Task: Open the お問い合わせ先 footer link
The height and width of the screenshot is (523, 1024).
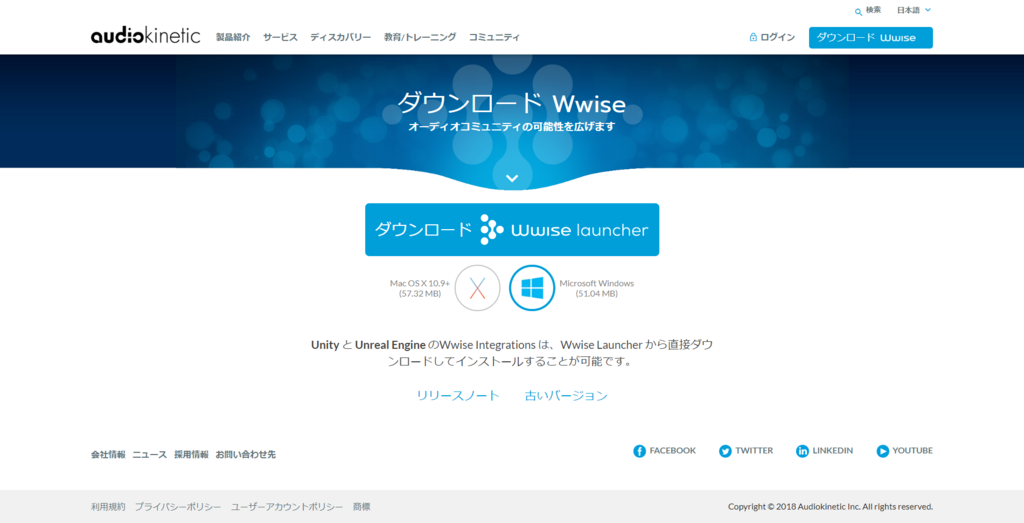Action: pos(246,454)
